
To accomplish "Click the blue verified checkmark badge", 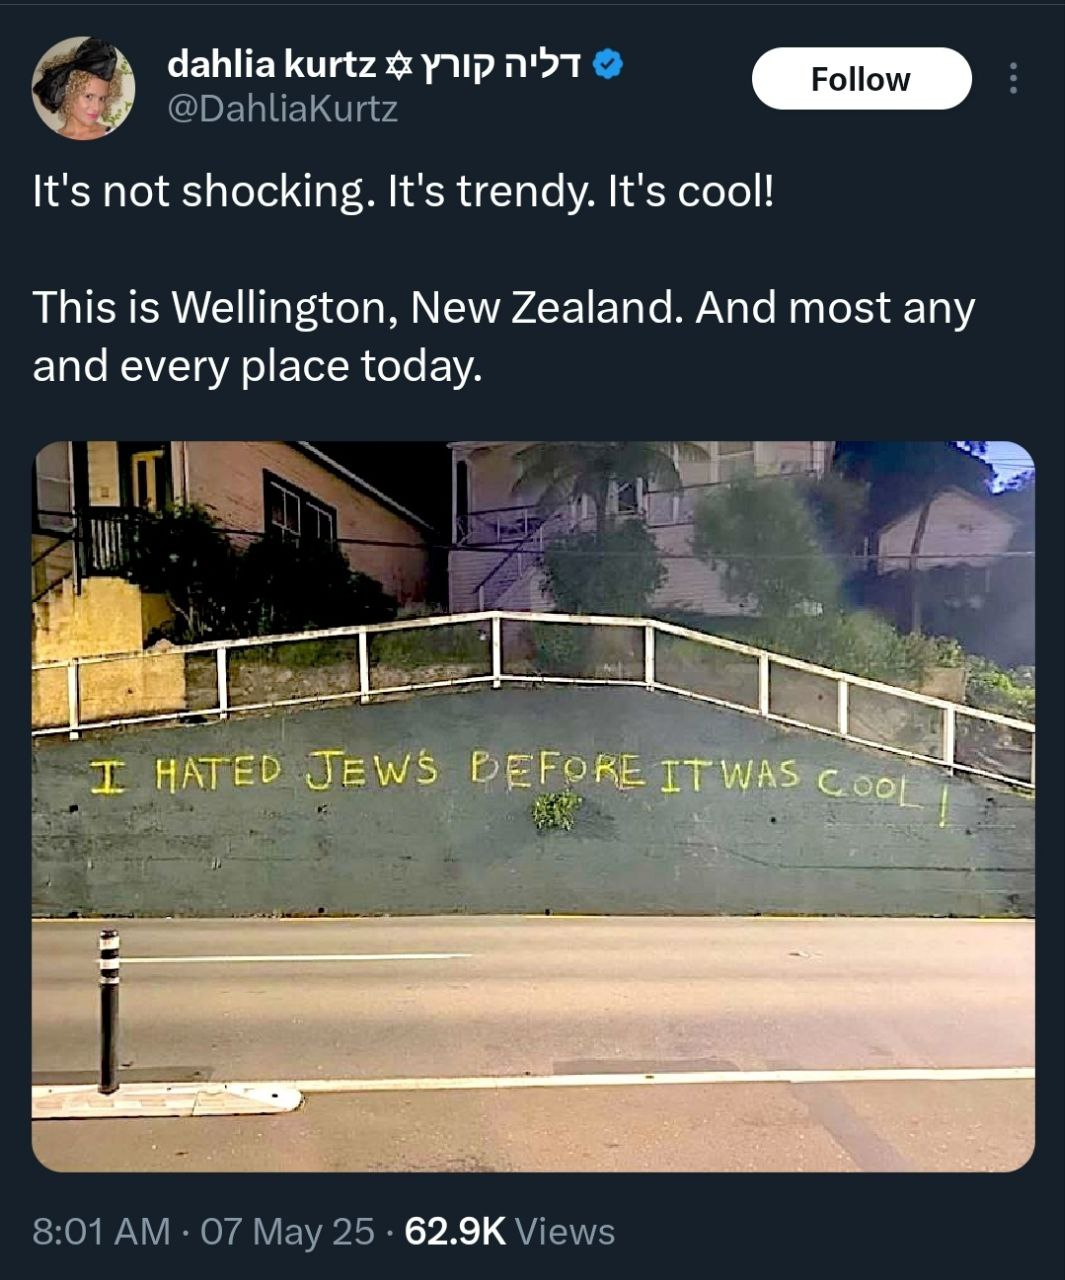I will [608, 66].
